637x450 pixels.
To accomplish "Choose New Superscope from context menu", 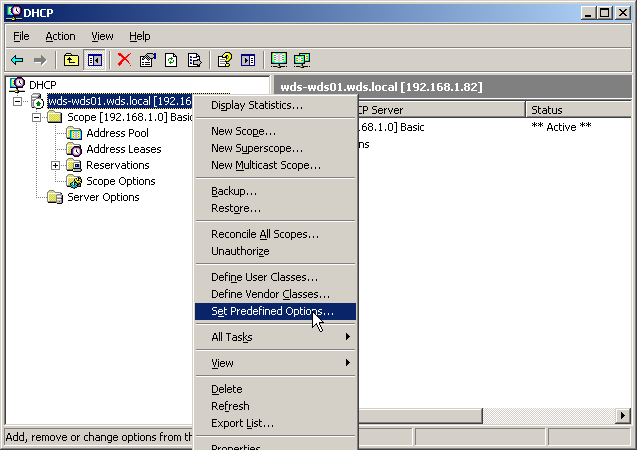I will (x=276, y=149).
